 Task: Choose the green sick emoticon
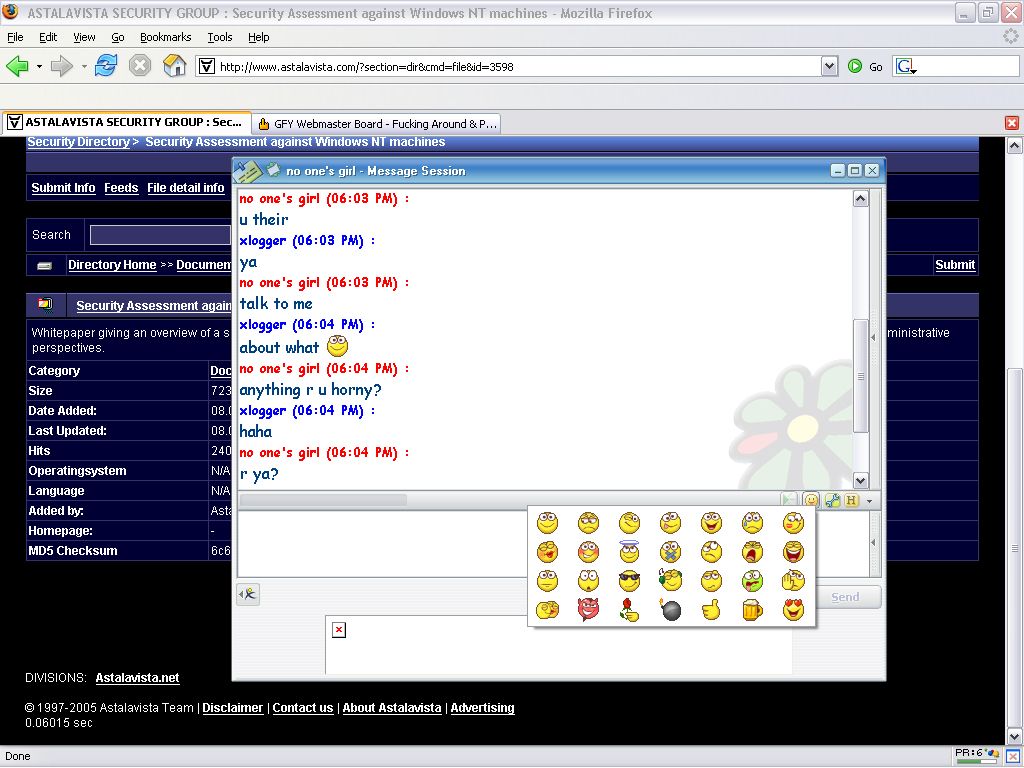coord(752,581)
